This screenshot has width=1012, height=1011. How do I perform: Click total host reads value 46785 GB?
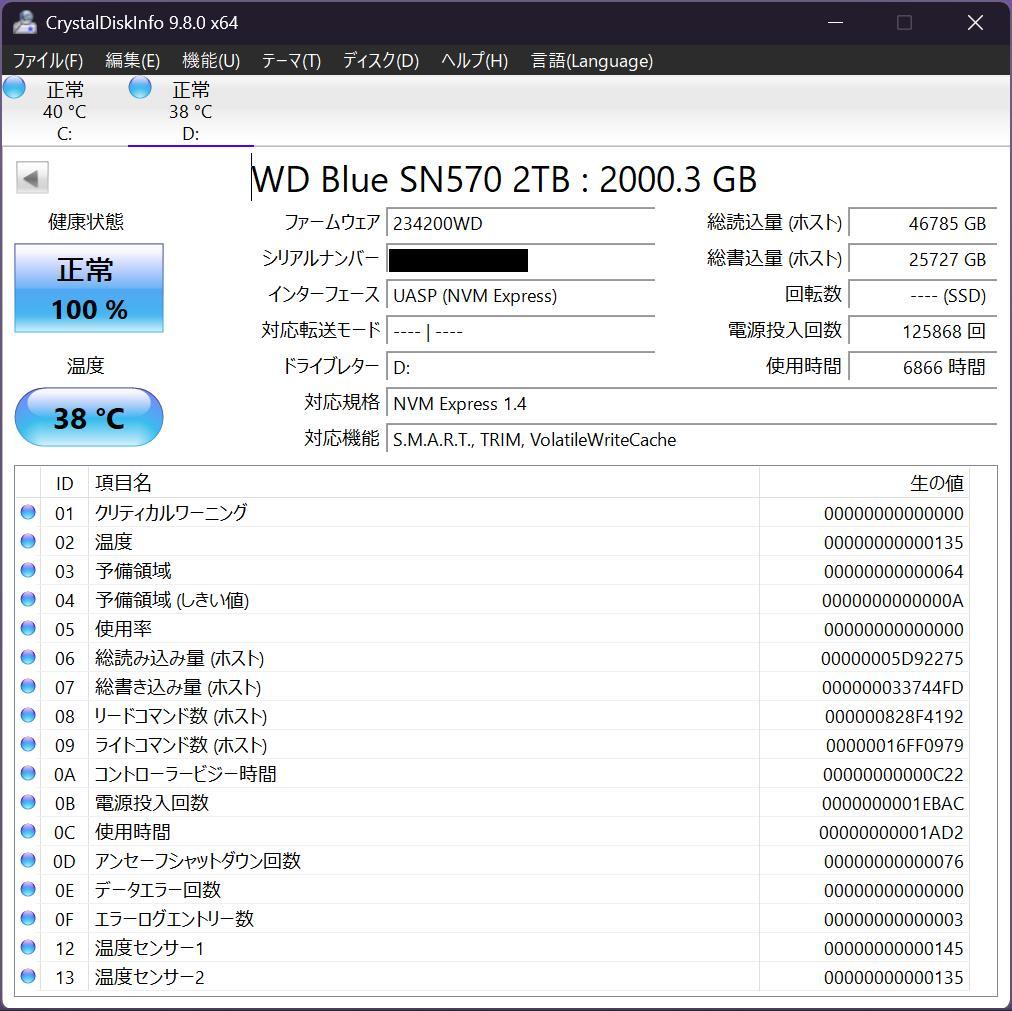(922, 223)
